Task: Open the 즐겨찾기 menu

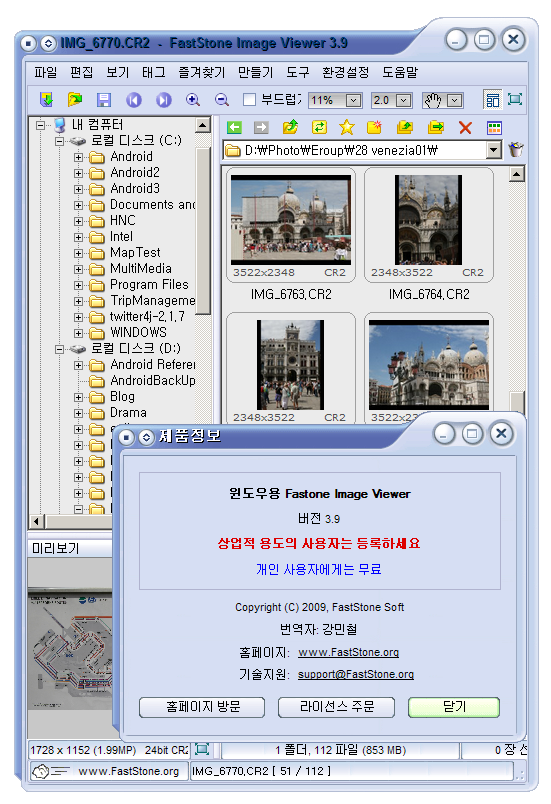Action: [x=201, y=72]
